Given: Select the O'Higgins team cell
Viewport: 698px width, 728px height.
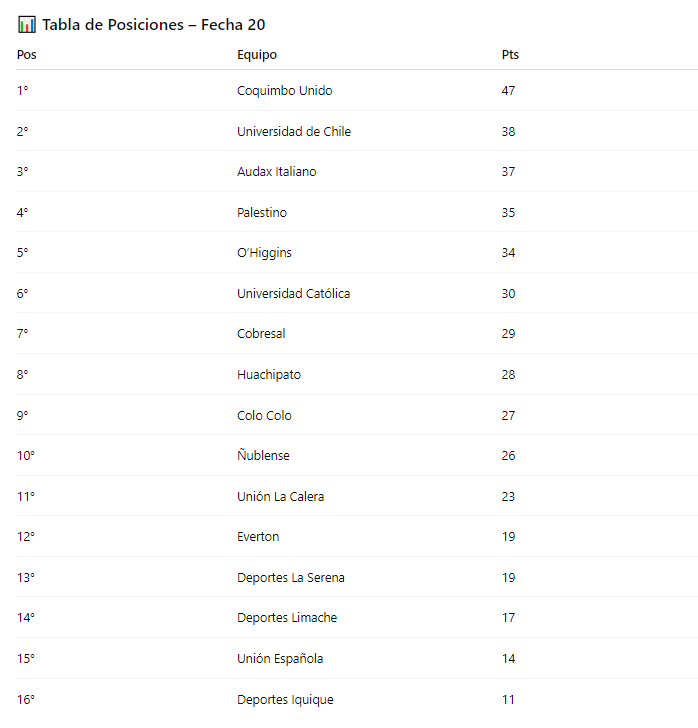Looking at the screenshot, I should [264, 253].
